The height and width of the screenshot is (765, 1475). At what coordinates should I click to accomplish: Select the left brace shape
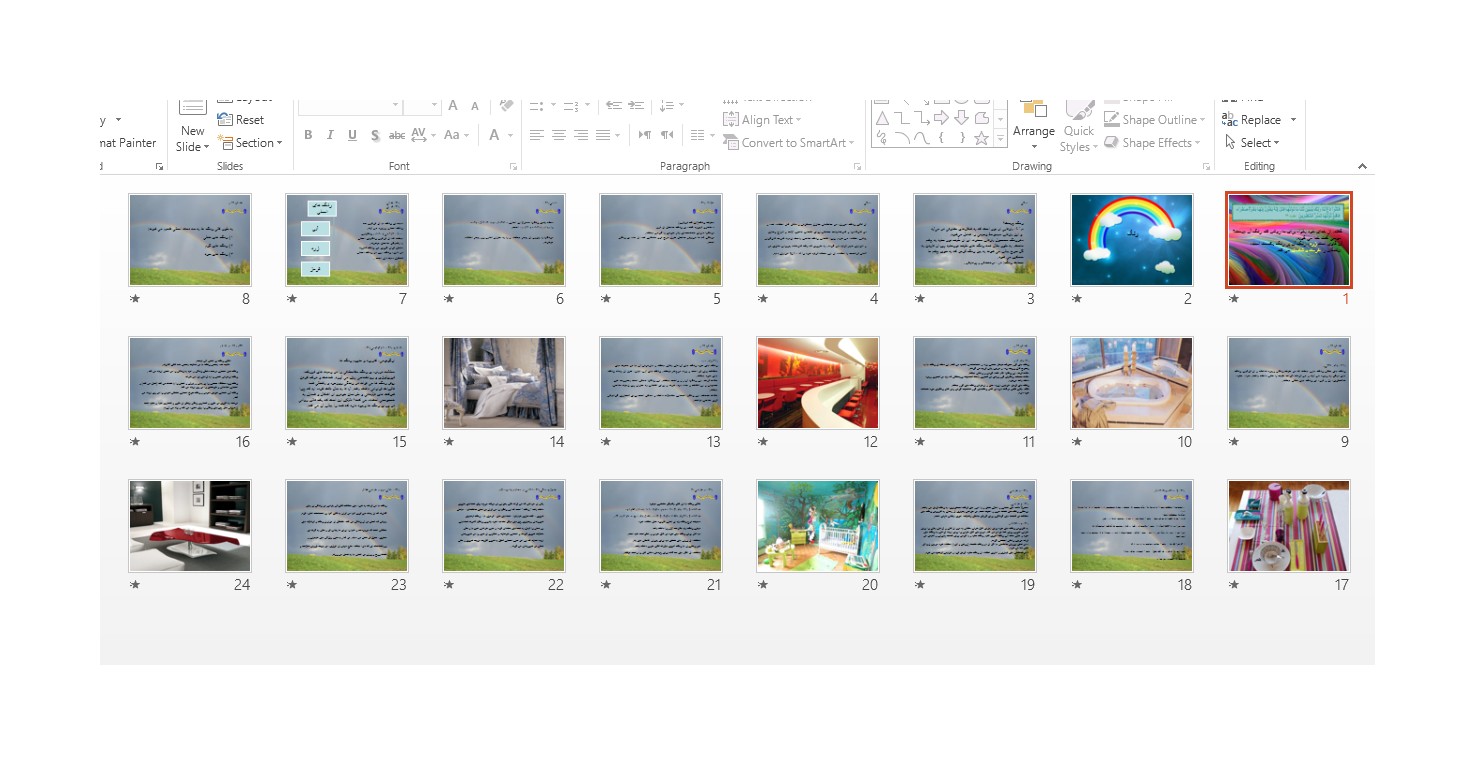point(941,138)
